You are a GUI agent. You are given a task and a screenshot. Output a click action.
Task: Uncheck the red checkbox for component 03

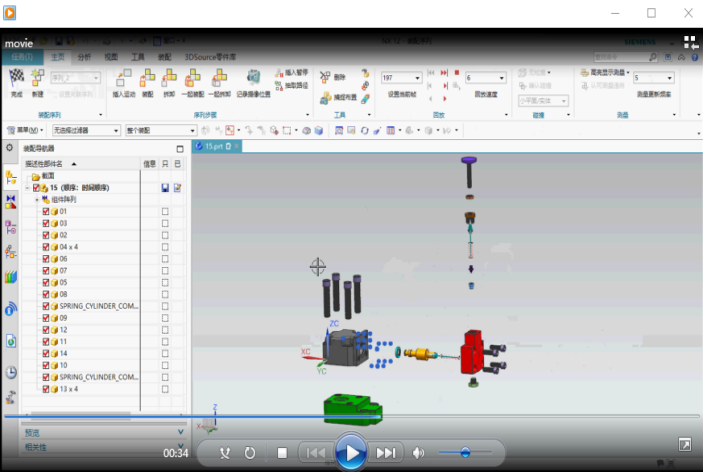46,223
